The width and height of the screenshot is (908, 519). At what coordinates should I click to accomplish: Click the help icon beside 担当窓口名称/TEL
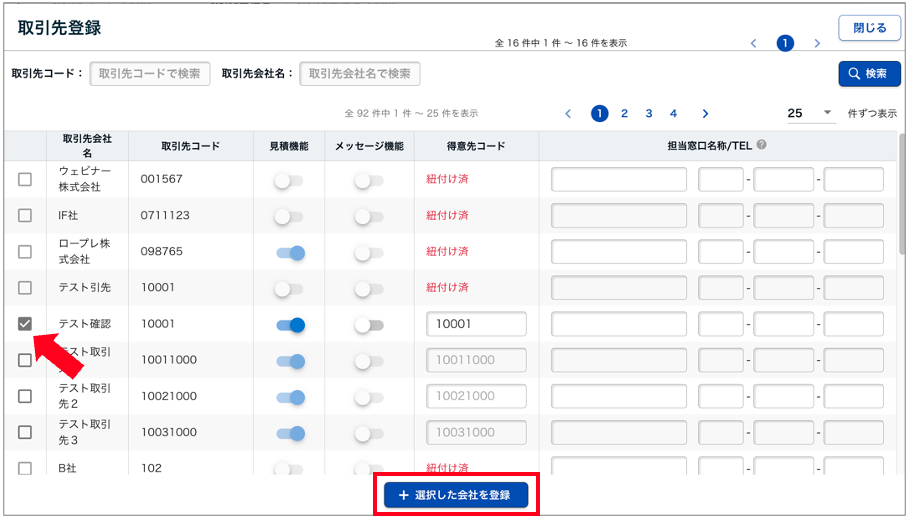762,145
